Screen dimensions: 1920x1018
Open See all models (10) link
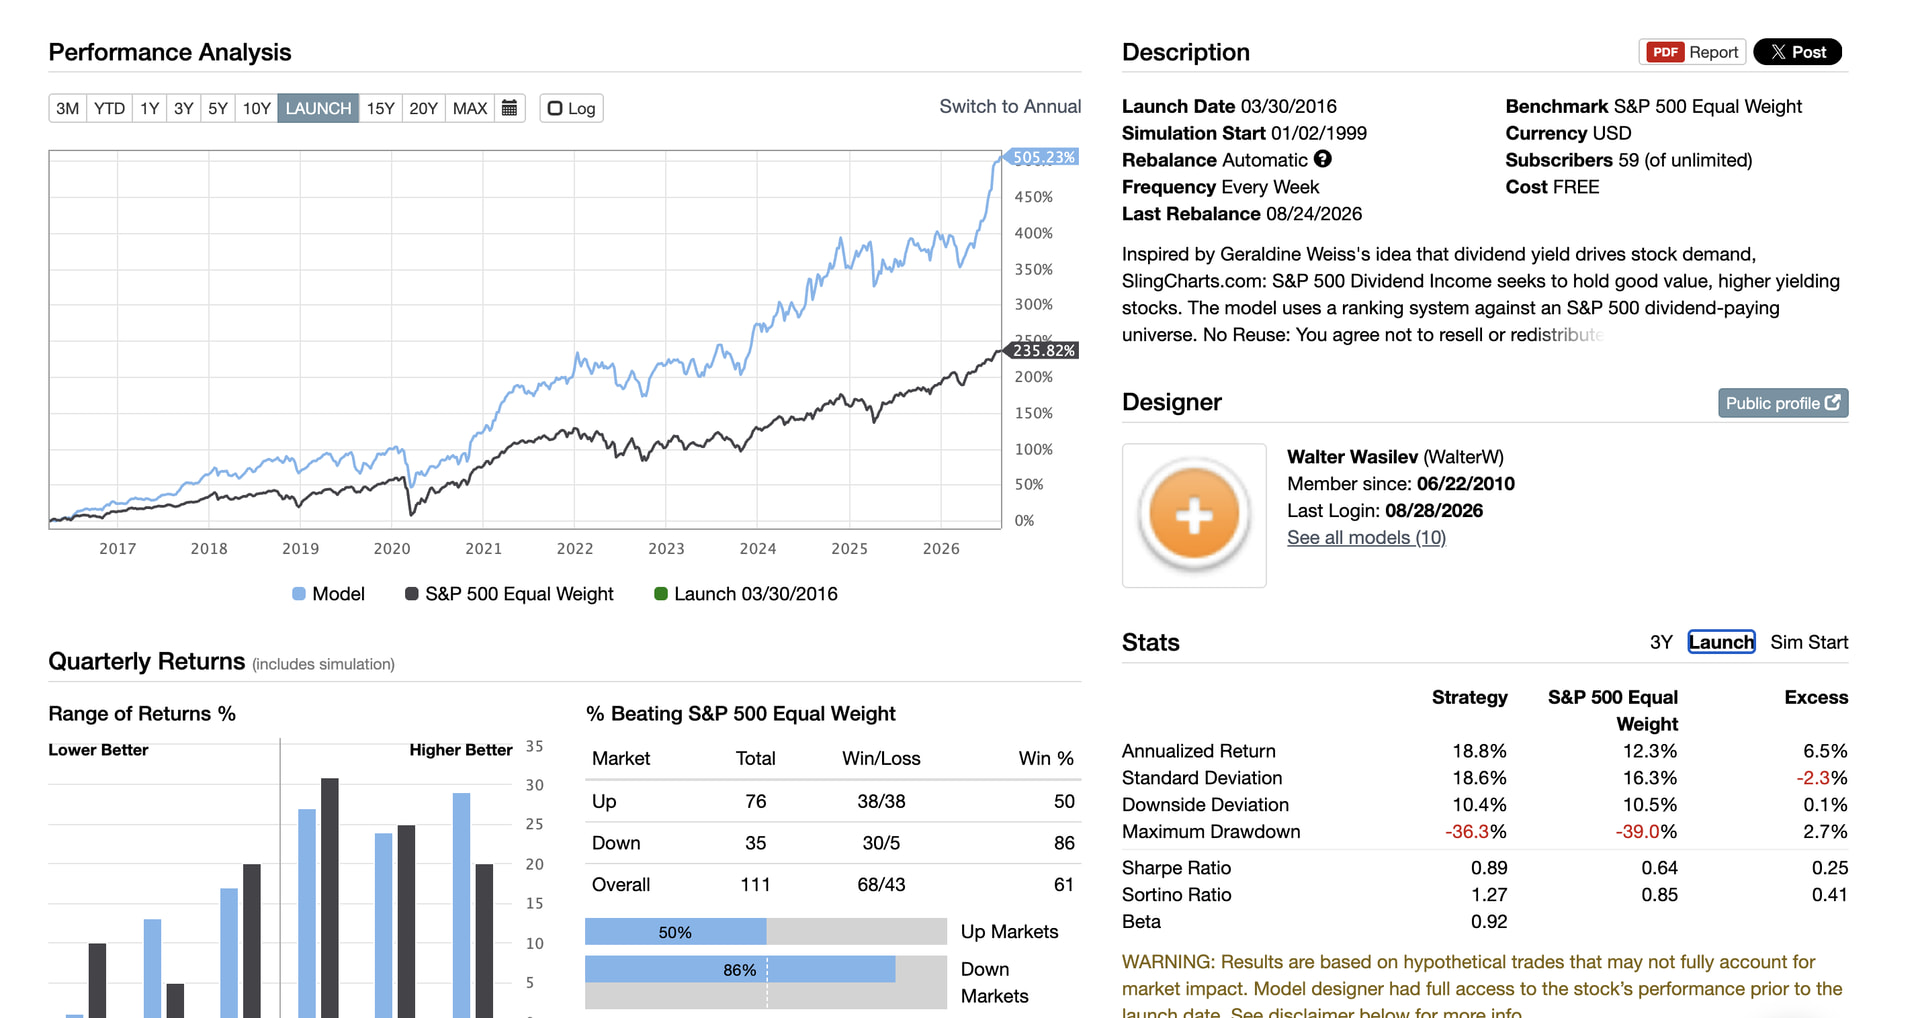1366,538
